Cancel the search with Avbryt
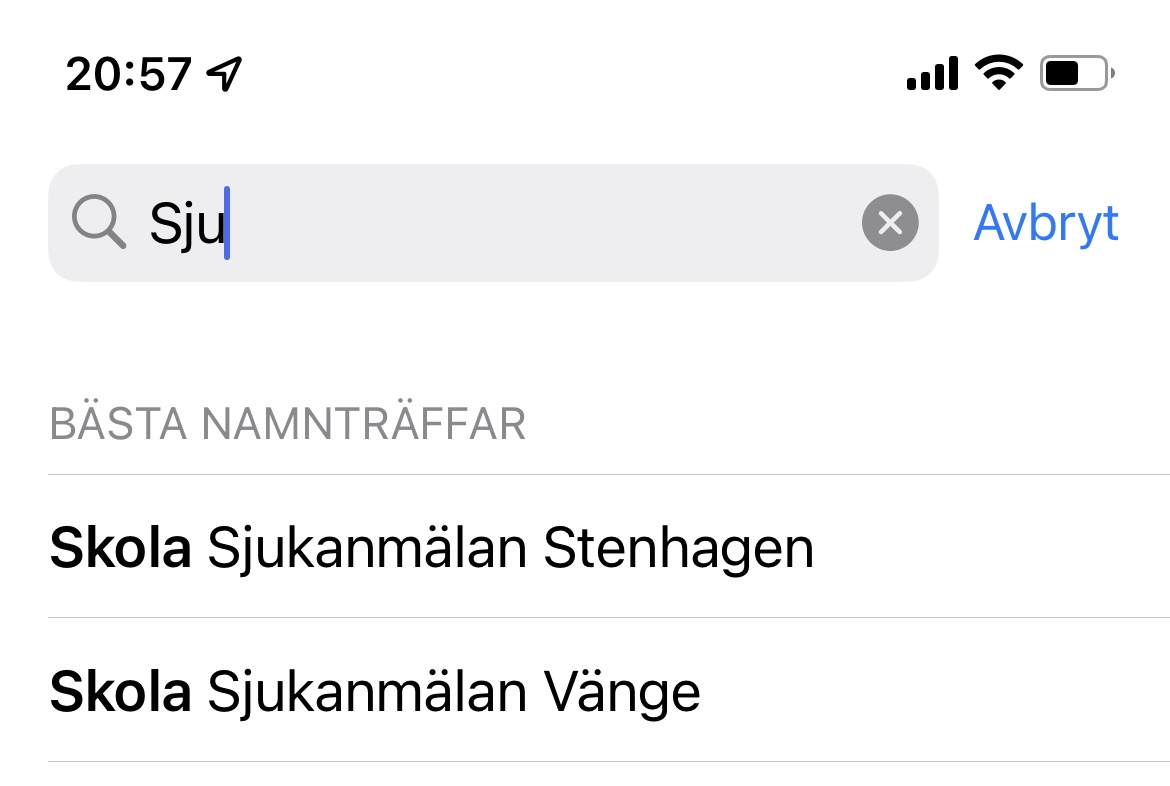Image resolution: width=1170 pixels, height=786 pixels. 1046,222
